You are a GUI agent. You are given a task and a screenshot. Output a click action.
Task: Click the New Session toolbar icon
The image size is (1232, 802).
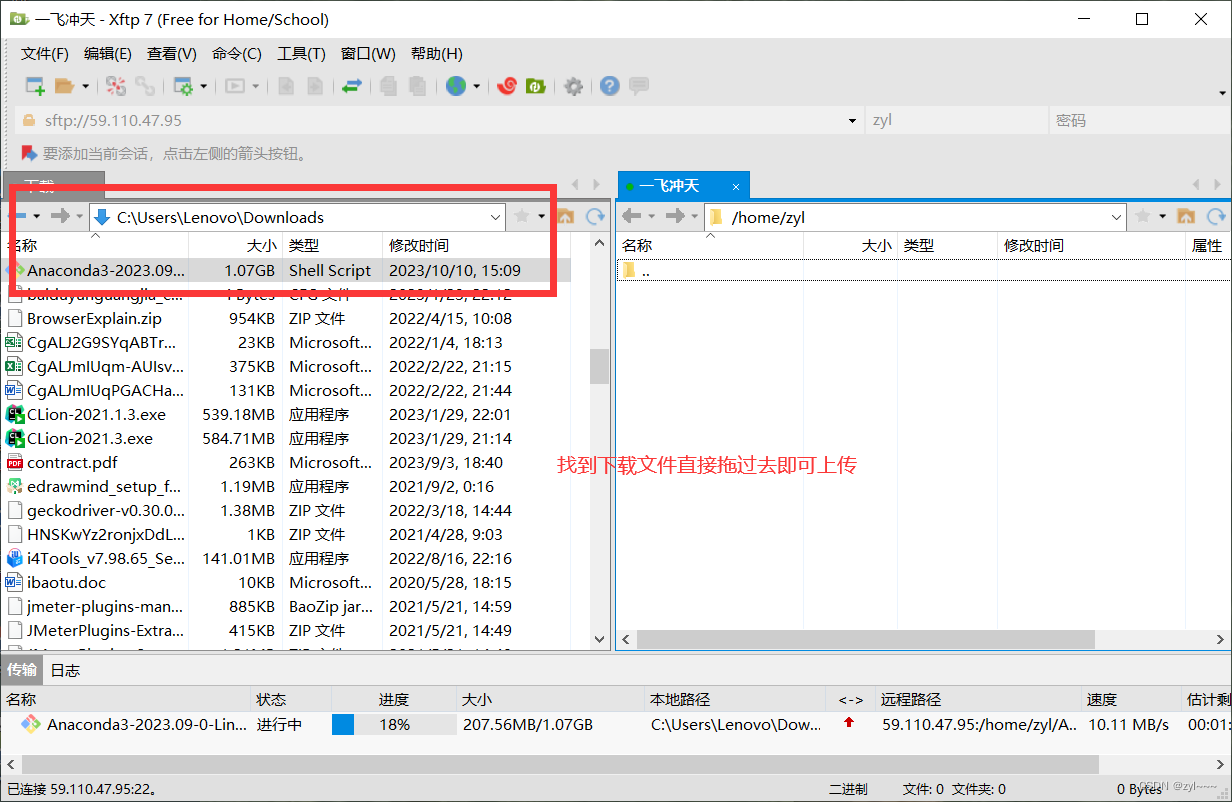pos(35,86)
